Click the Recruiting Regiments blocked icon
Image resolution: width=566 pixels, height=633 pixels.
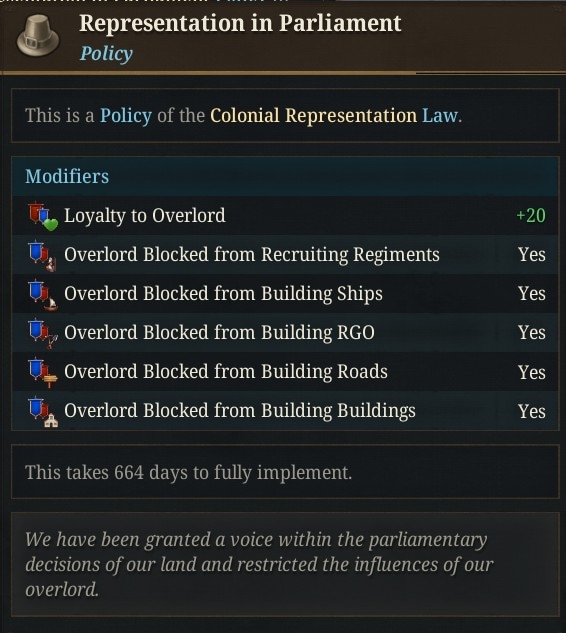pyautogui.click(x=43, y=256)
